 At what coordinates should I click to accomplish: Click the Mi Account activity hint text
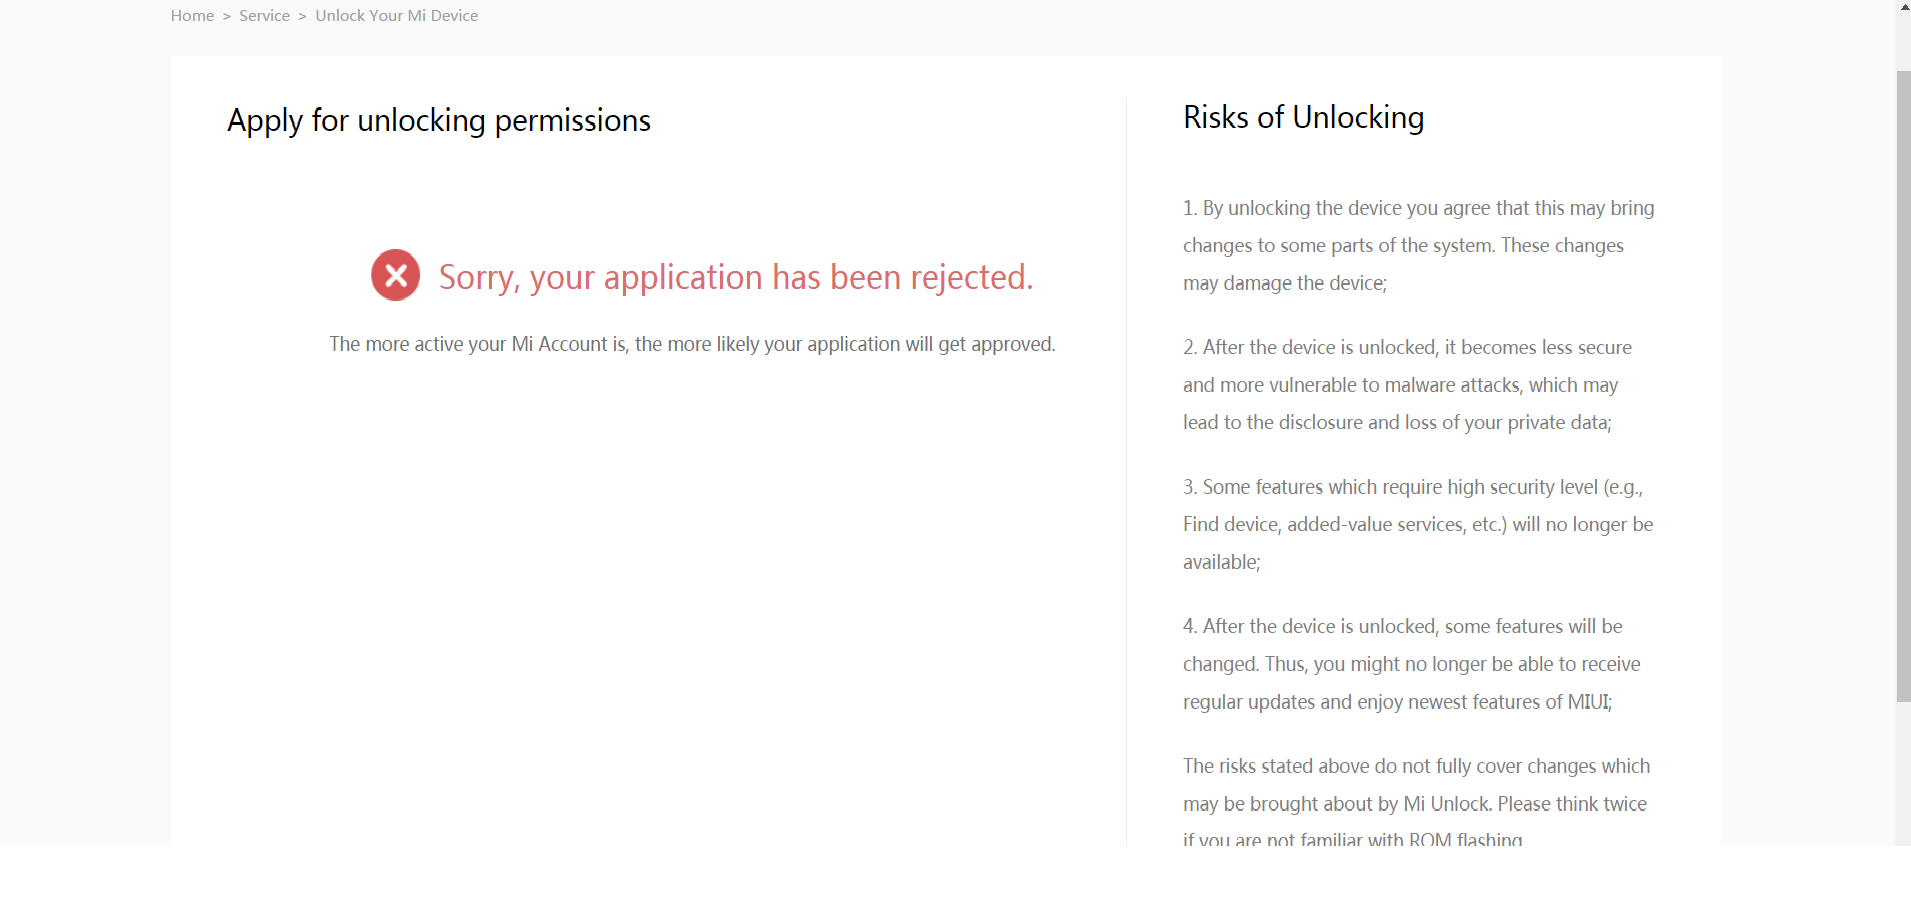pyautogui.click(x=692, y=344)
